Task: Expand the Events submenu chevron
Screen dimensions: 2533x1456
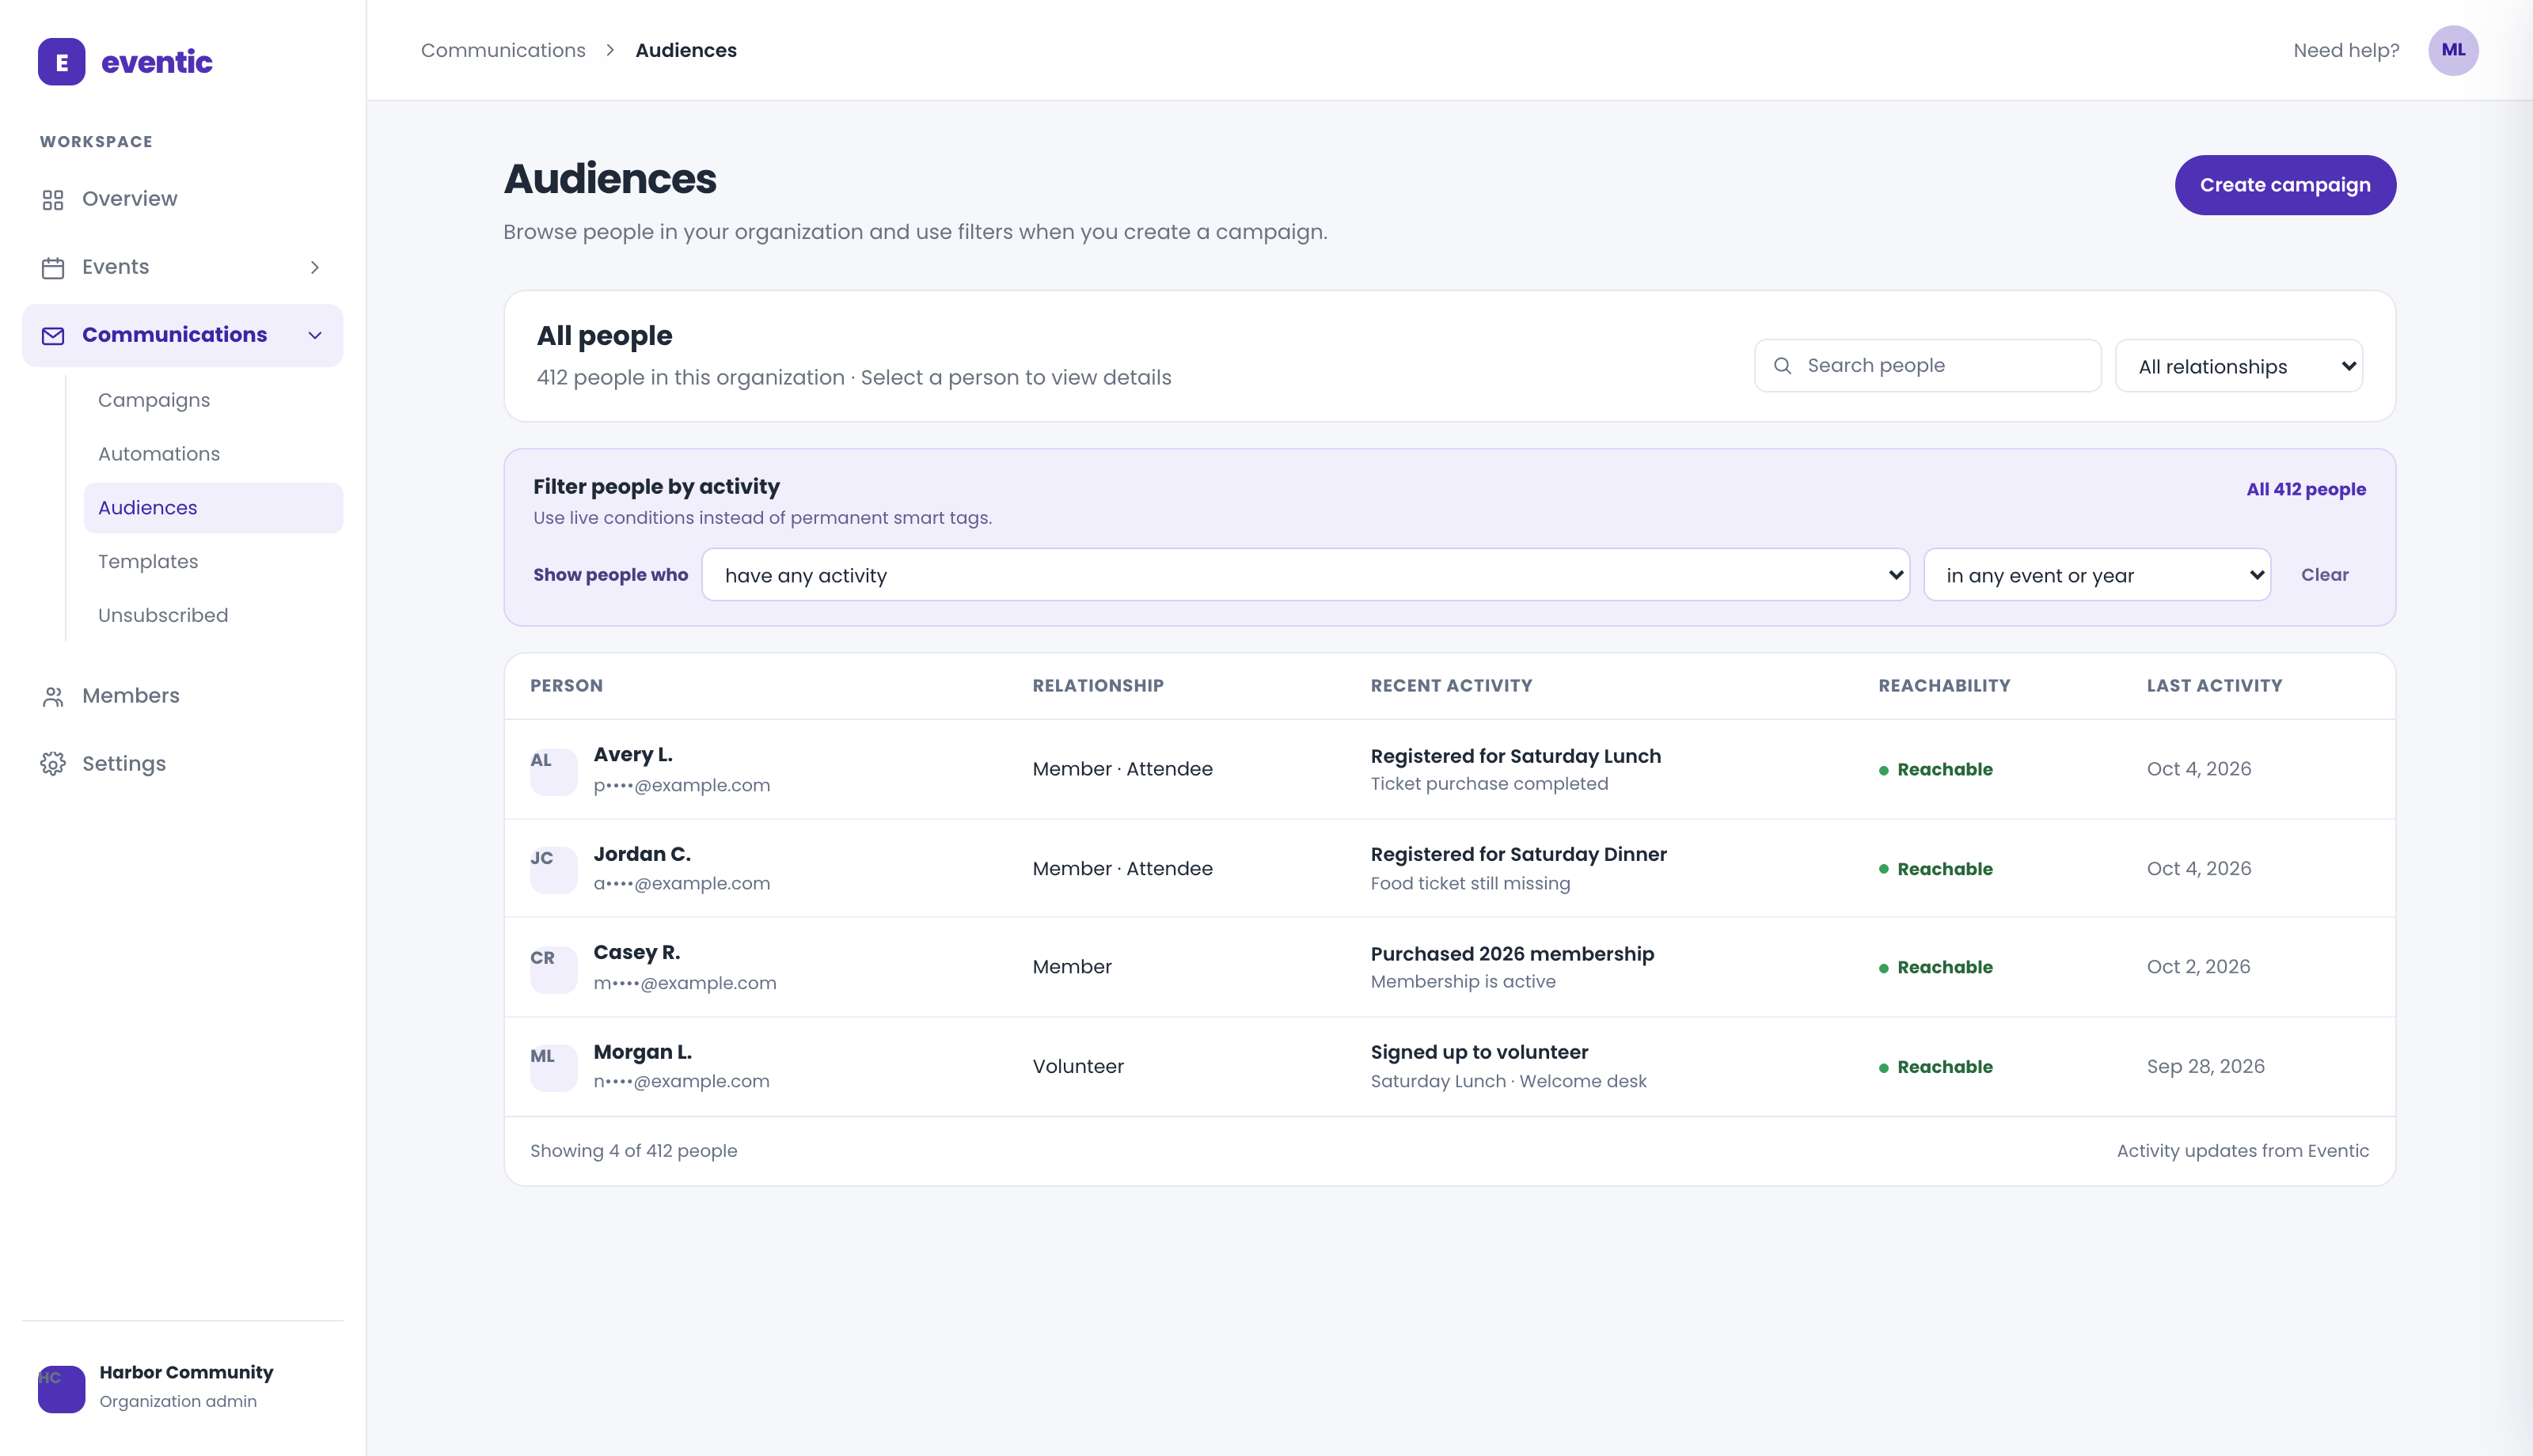Action: (x=314, y=268)
